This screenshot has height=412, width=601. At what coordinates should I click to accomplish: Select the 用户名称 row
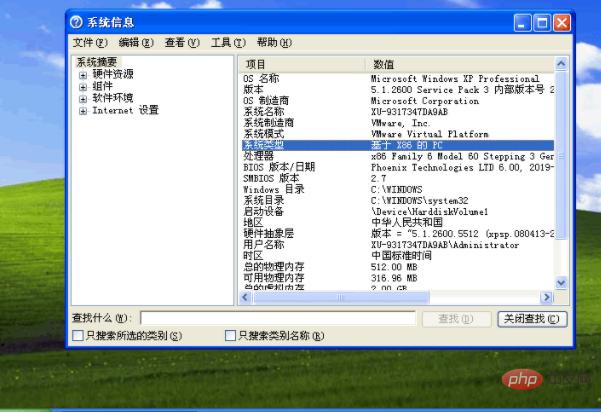click(398, 245)
